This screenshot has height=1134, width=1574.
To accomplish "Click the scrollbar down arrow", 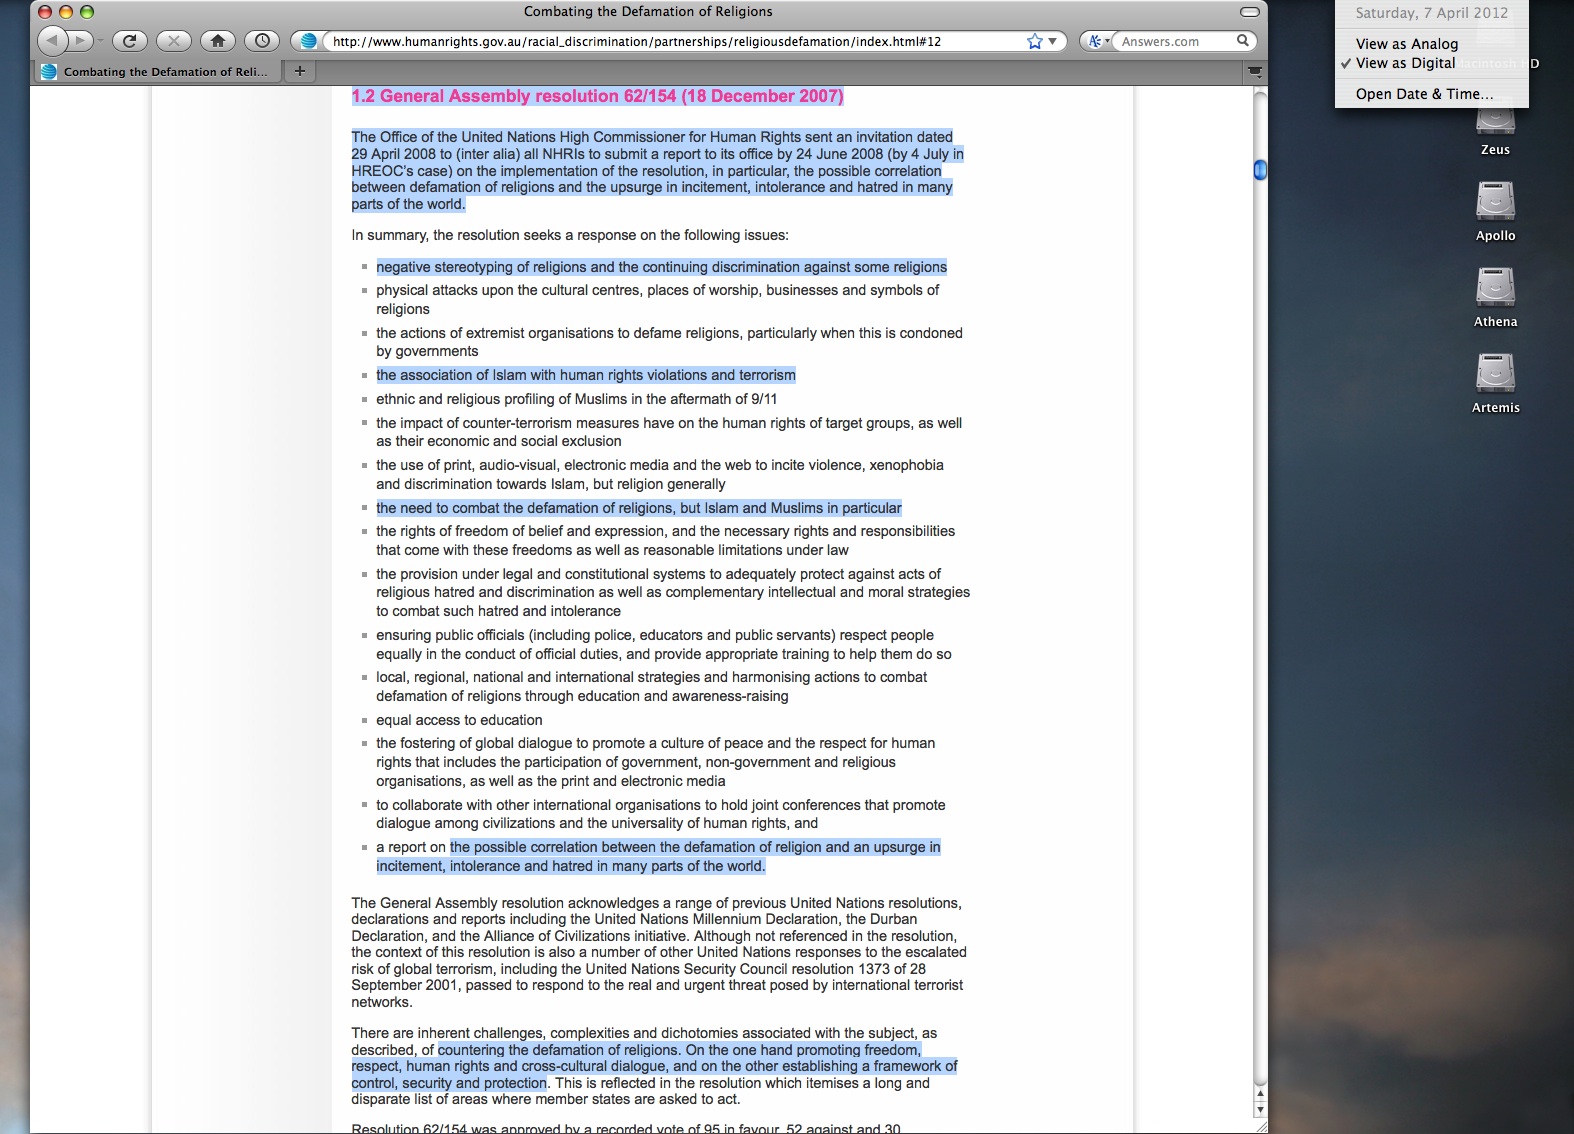I will [1260, 1110].
